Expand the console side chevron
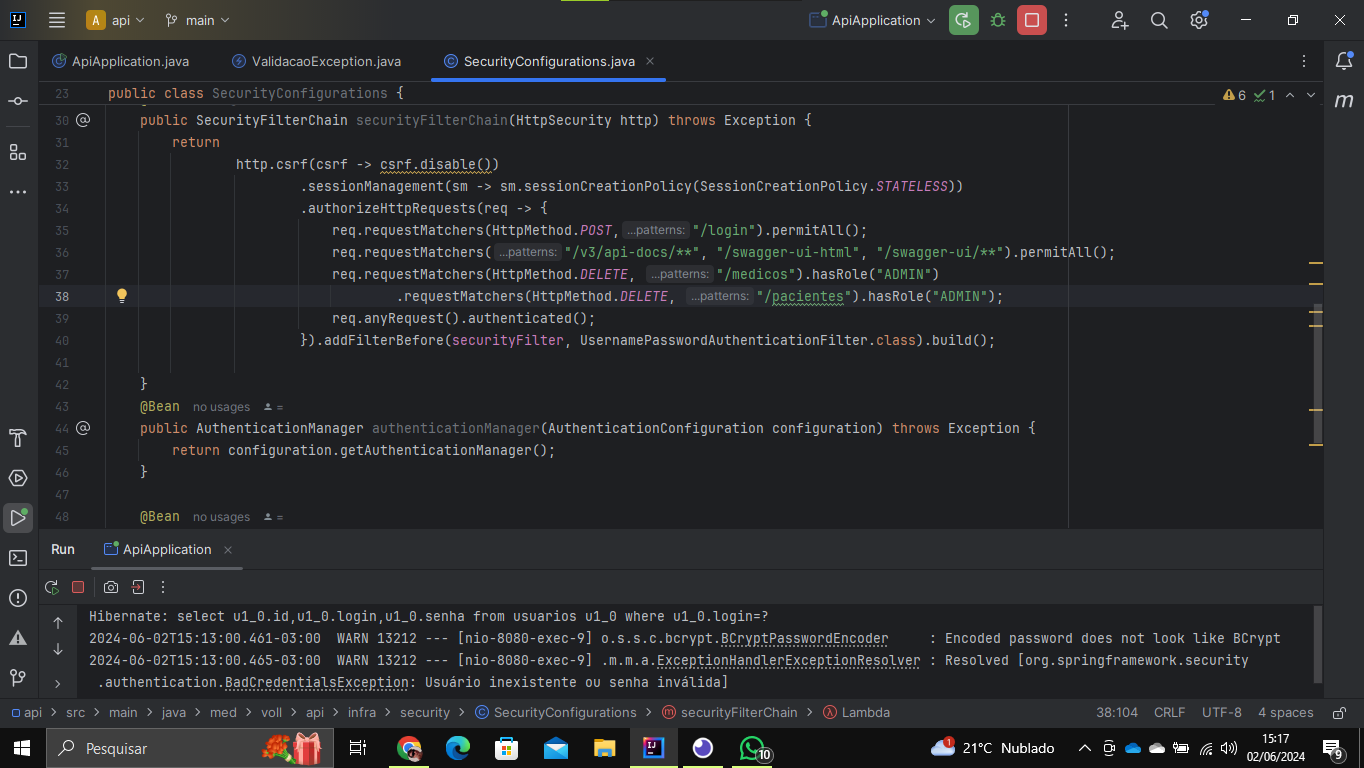Screen dimensions: 1364x768 (58, 685)
